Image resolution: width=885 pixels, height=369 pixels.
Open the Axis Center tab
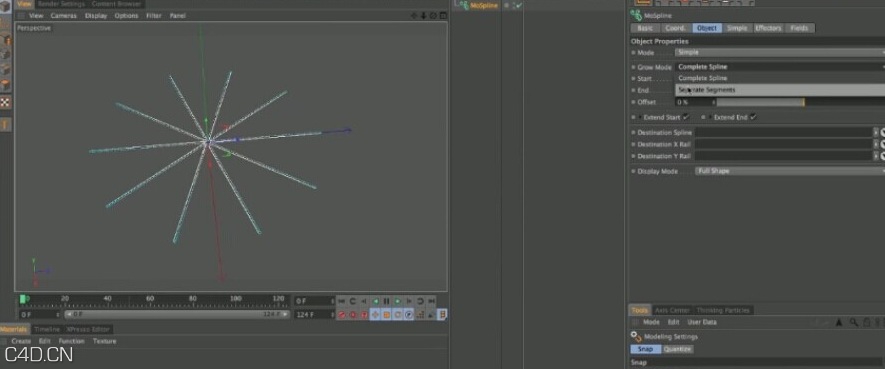pyautogui.click(x=672, y=310)
